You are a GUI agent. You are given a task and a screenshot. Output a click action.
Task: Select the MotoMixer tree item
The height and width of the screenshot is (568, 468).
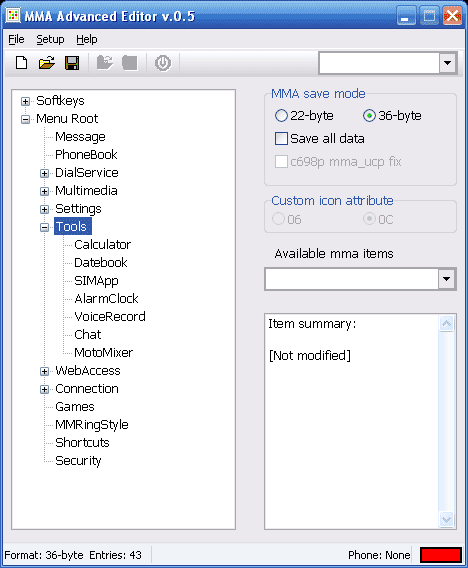(x=104, y=352)
